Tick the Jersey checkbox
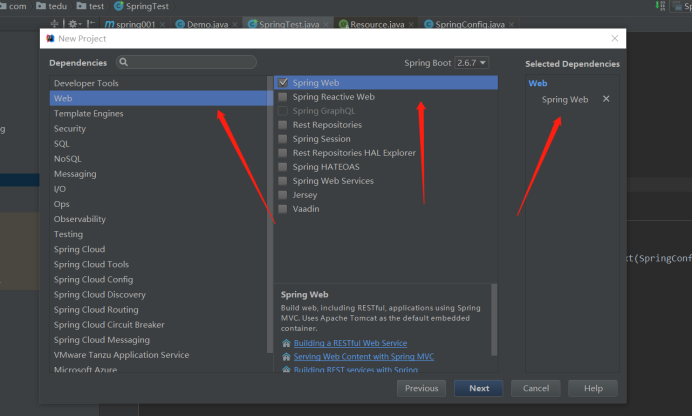This screenshot has width=692, height=417. [283, 195]
